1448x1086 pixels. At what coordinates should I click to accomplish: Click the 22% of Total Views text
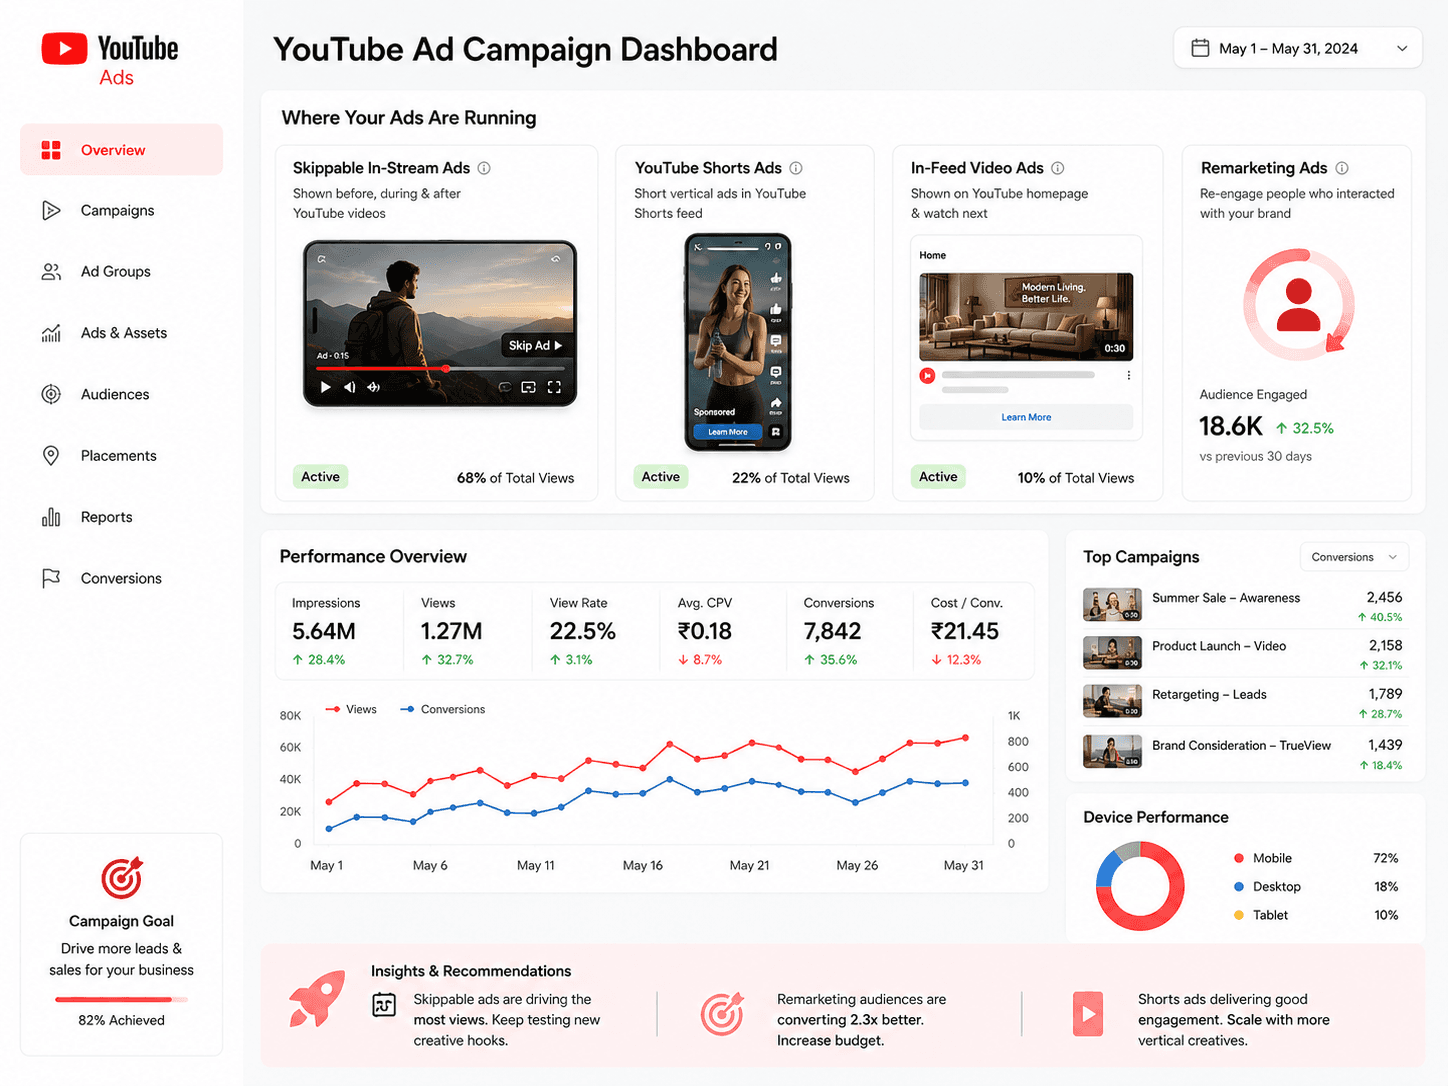[791, 478]
